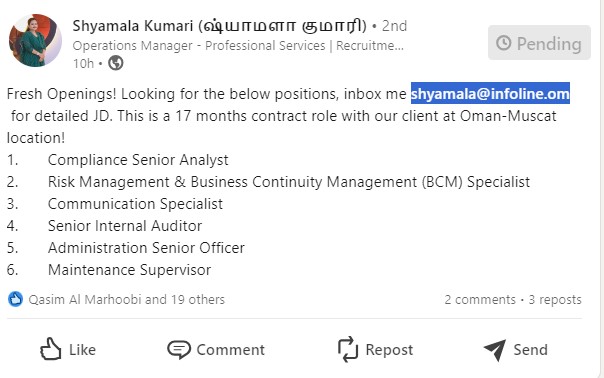Click the Send paper plane icon
Screen dimensions: 604x378
point(495,350)
